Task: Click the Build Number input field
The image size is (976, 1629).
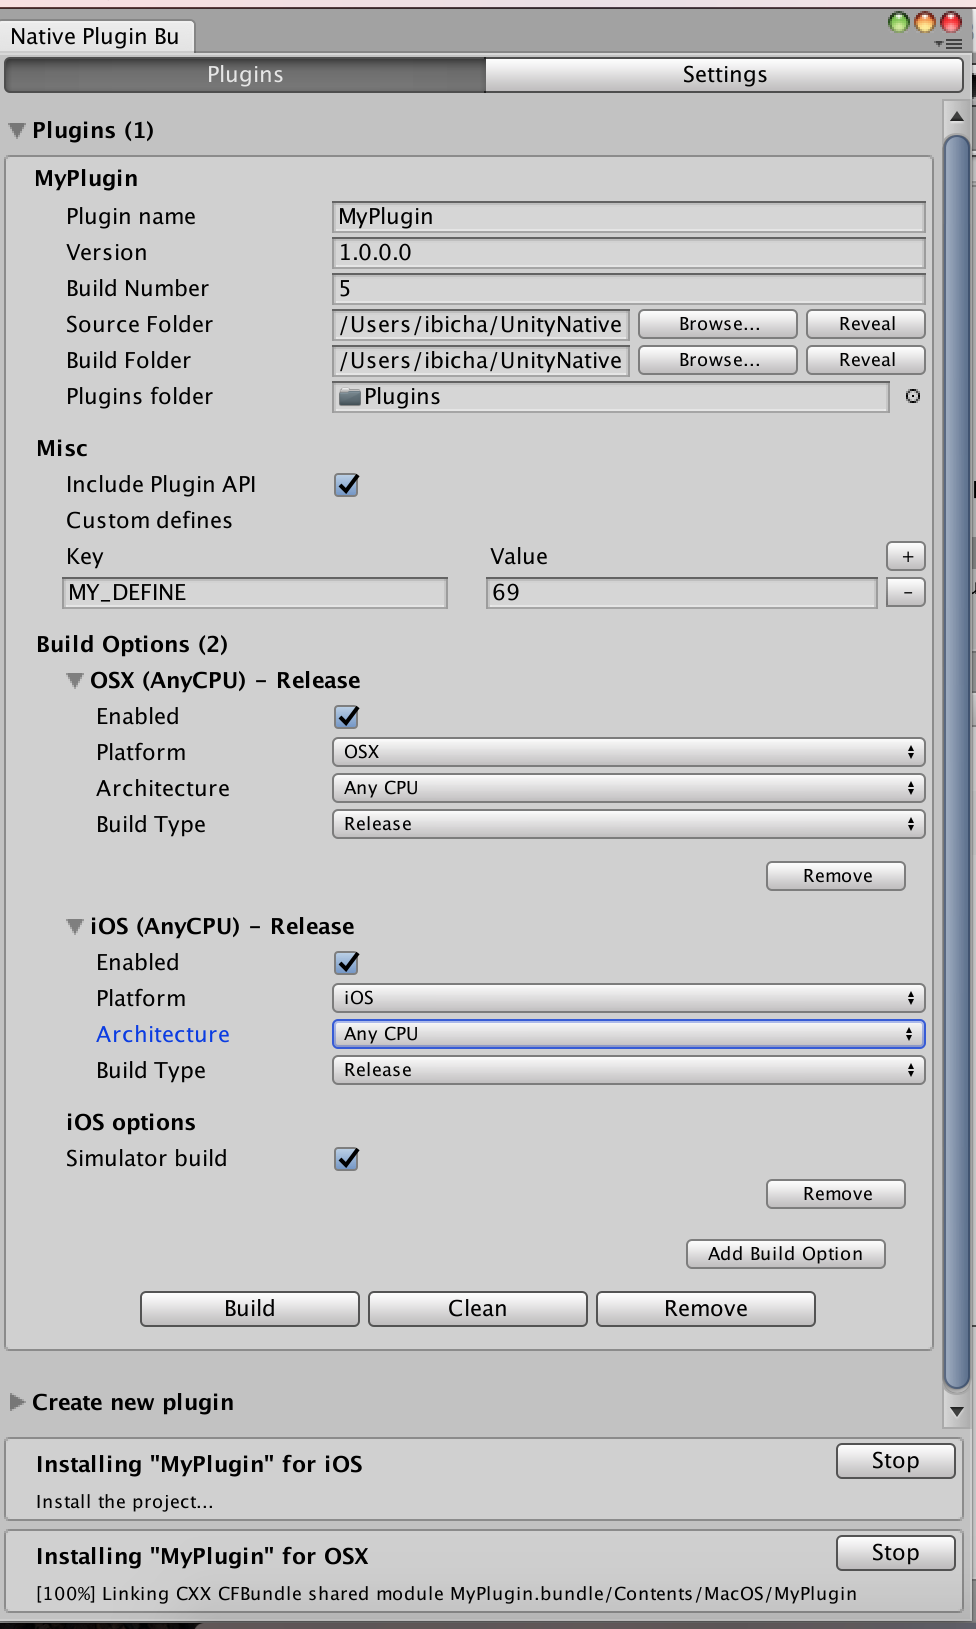Action: [628, 289]
